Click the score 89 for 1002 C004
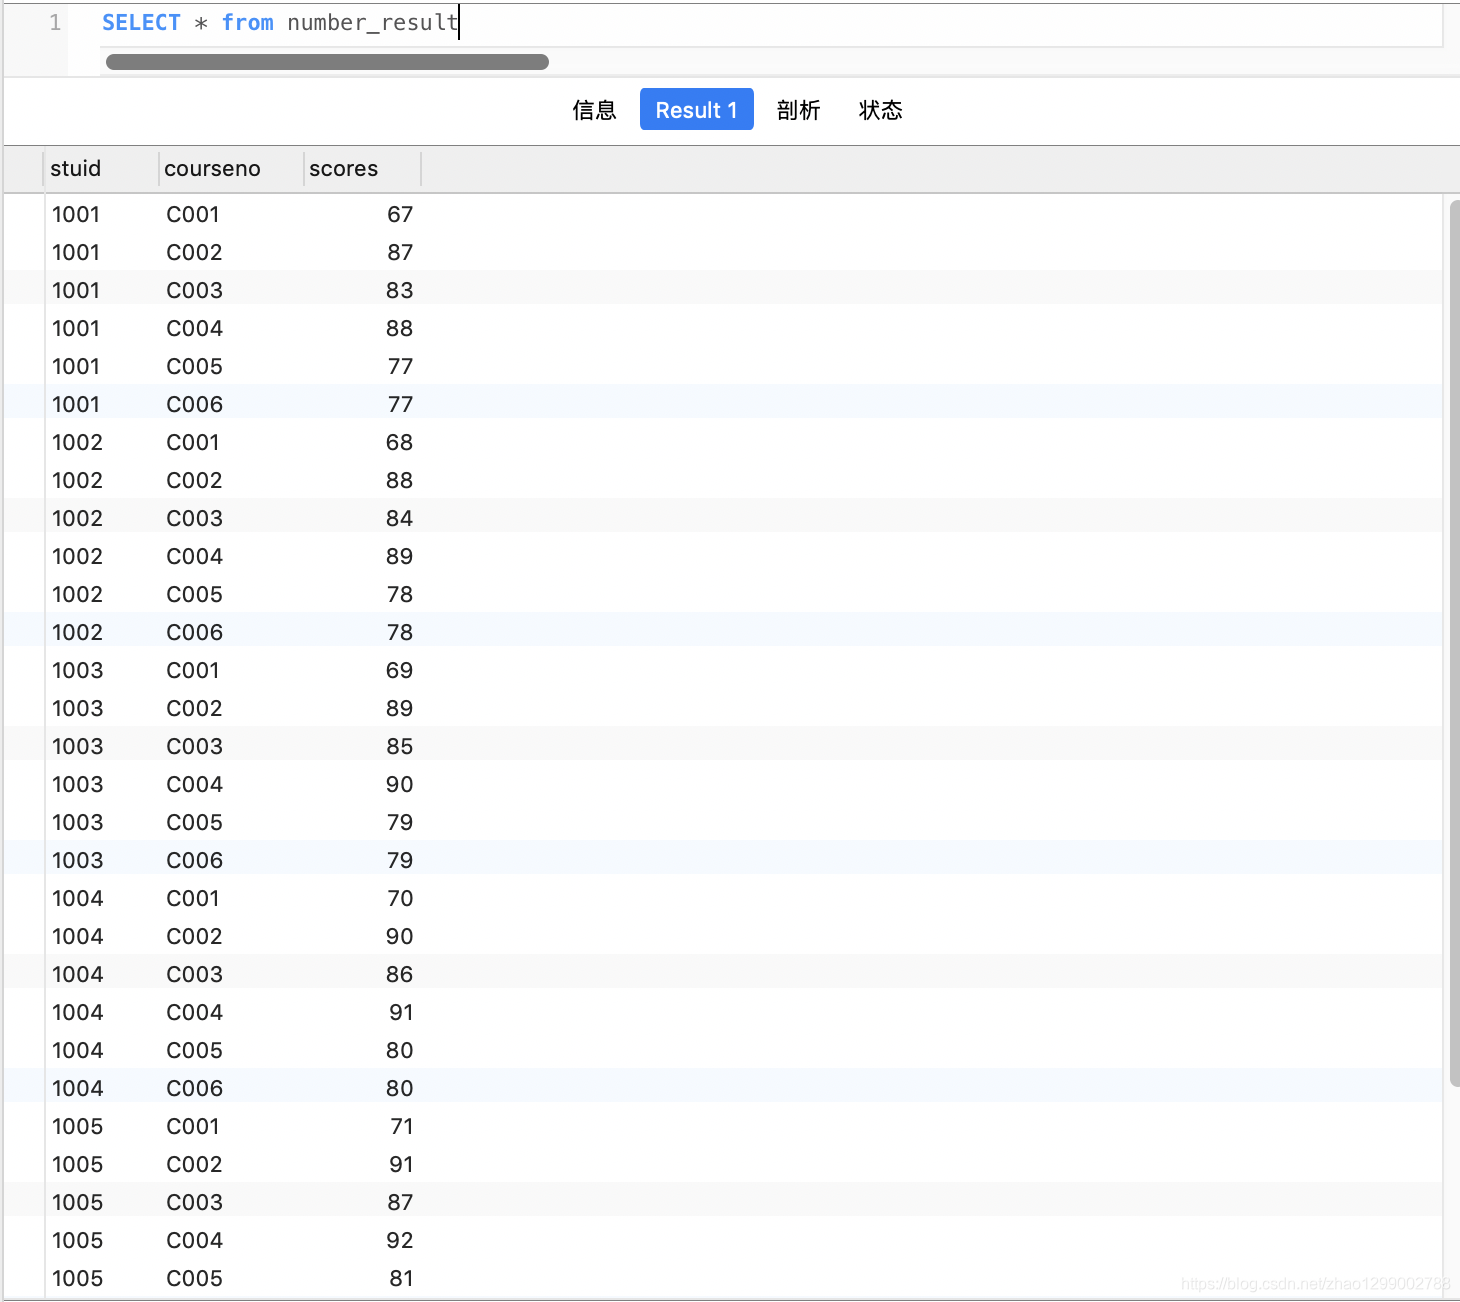 (x=400, y=557)
